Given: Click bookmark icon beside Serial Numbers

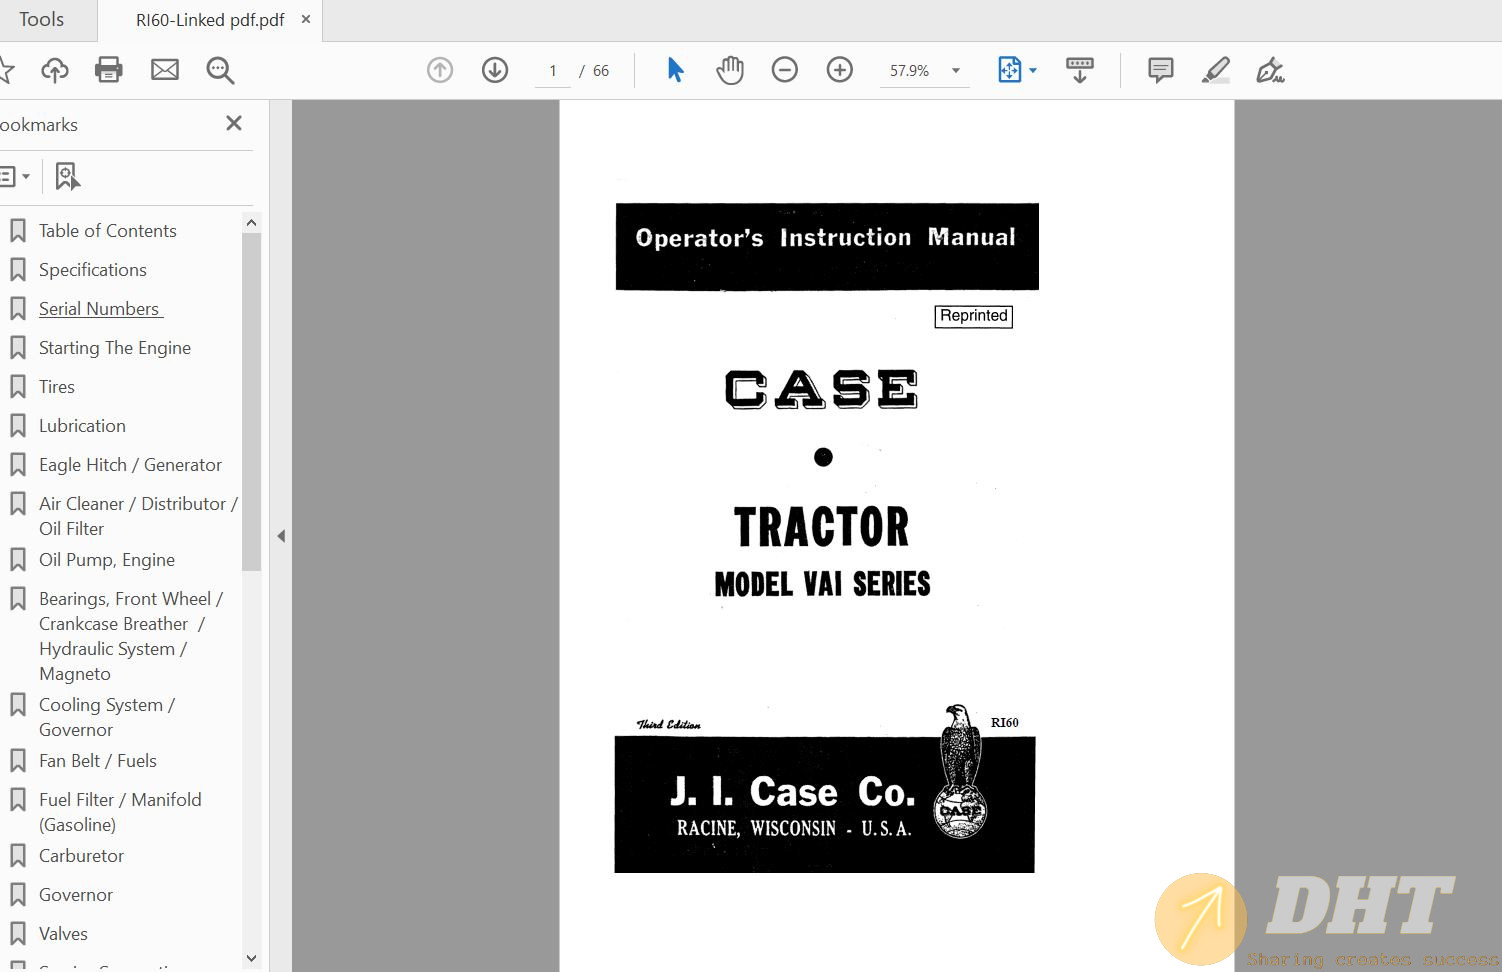Looking at the screenshot, I should pos(18,309).
